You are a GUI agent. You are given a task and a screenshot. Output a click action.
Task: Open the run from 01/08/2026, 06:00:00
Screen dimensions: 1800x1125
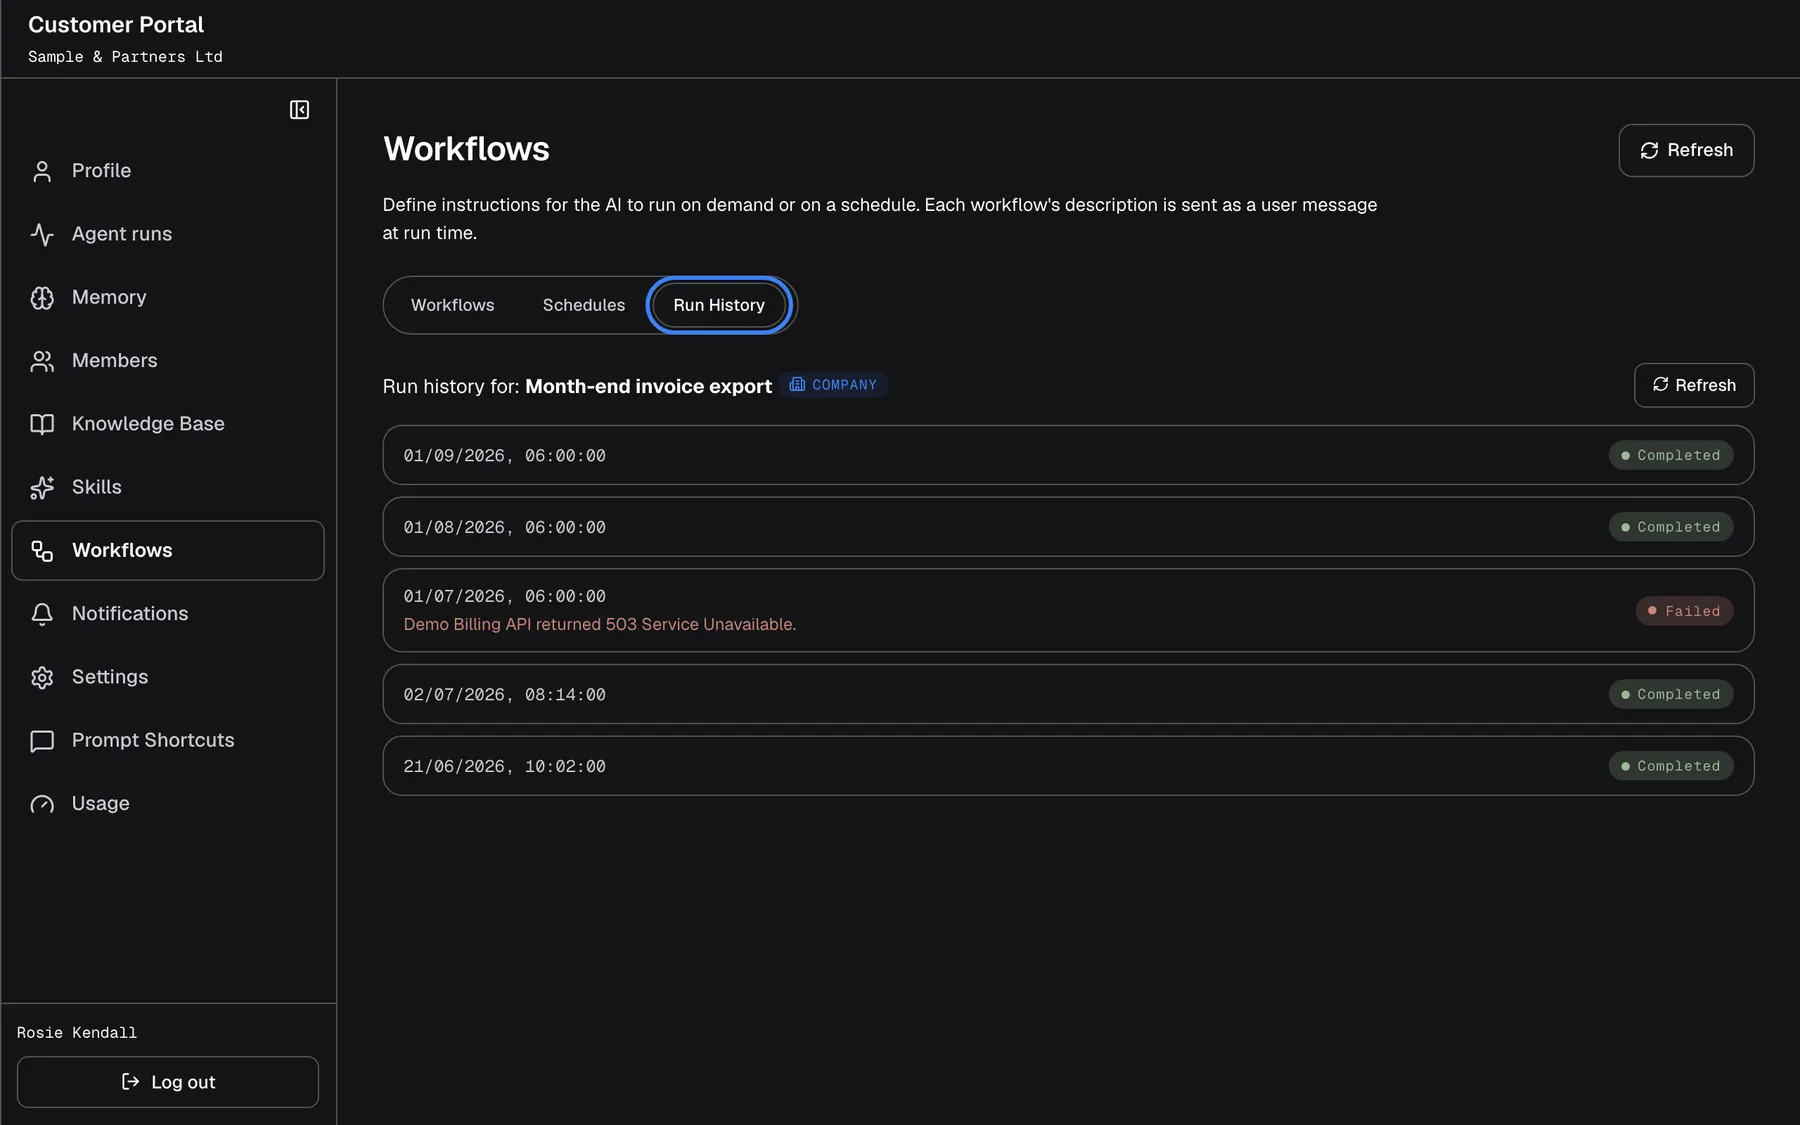coord(1068,527)
